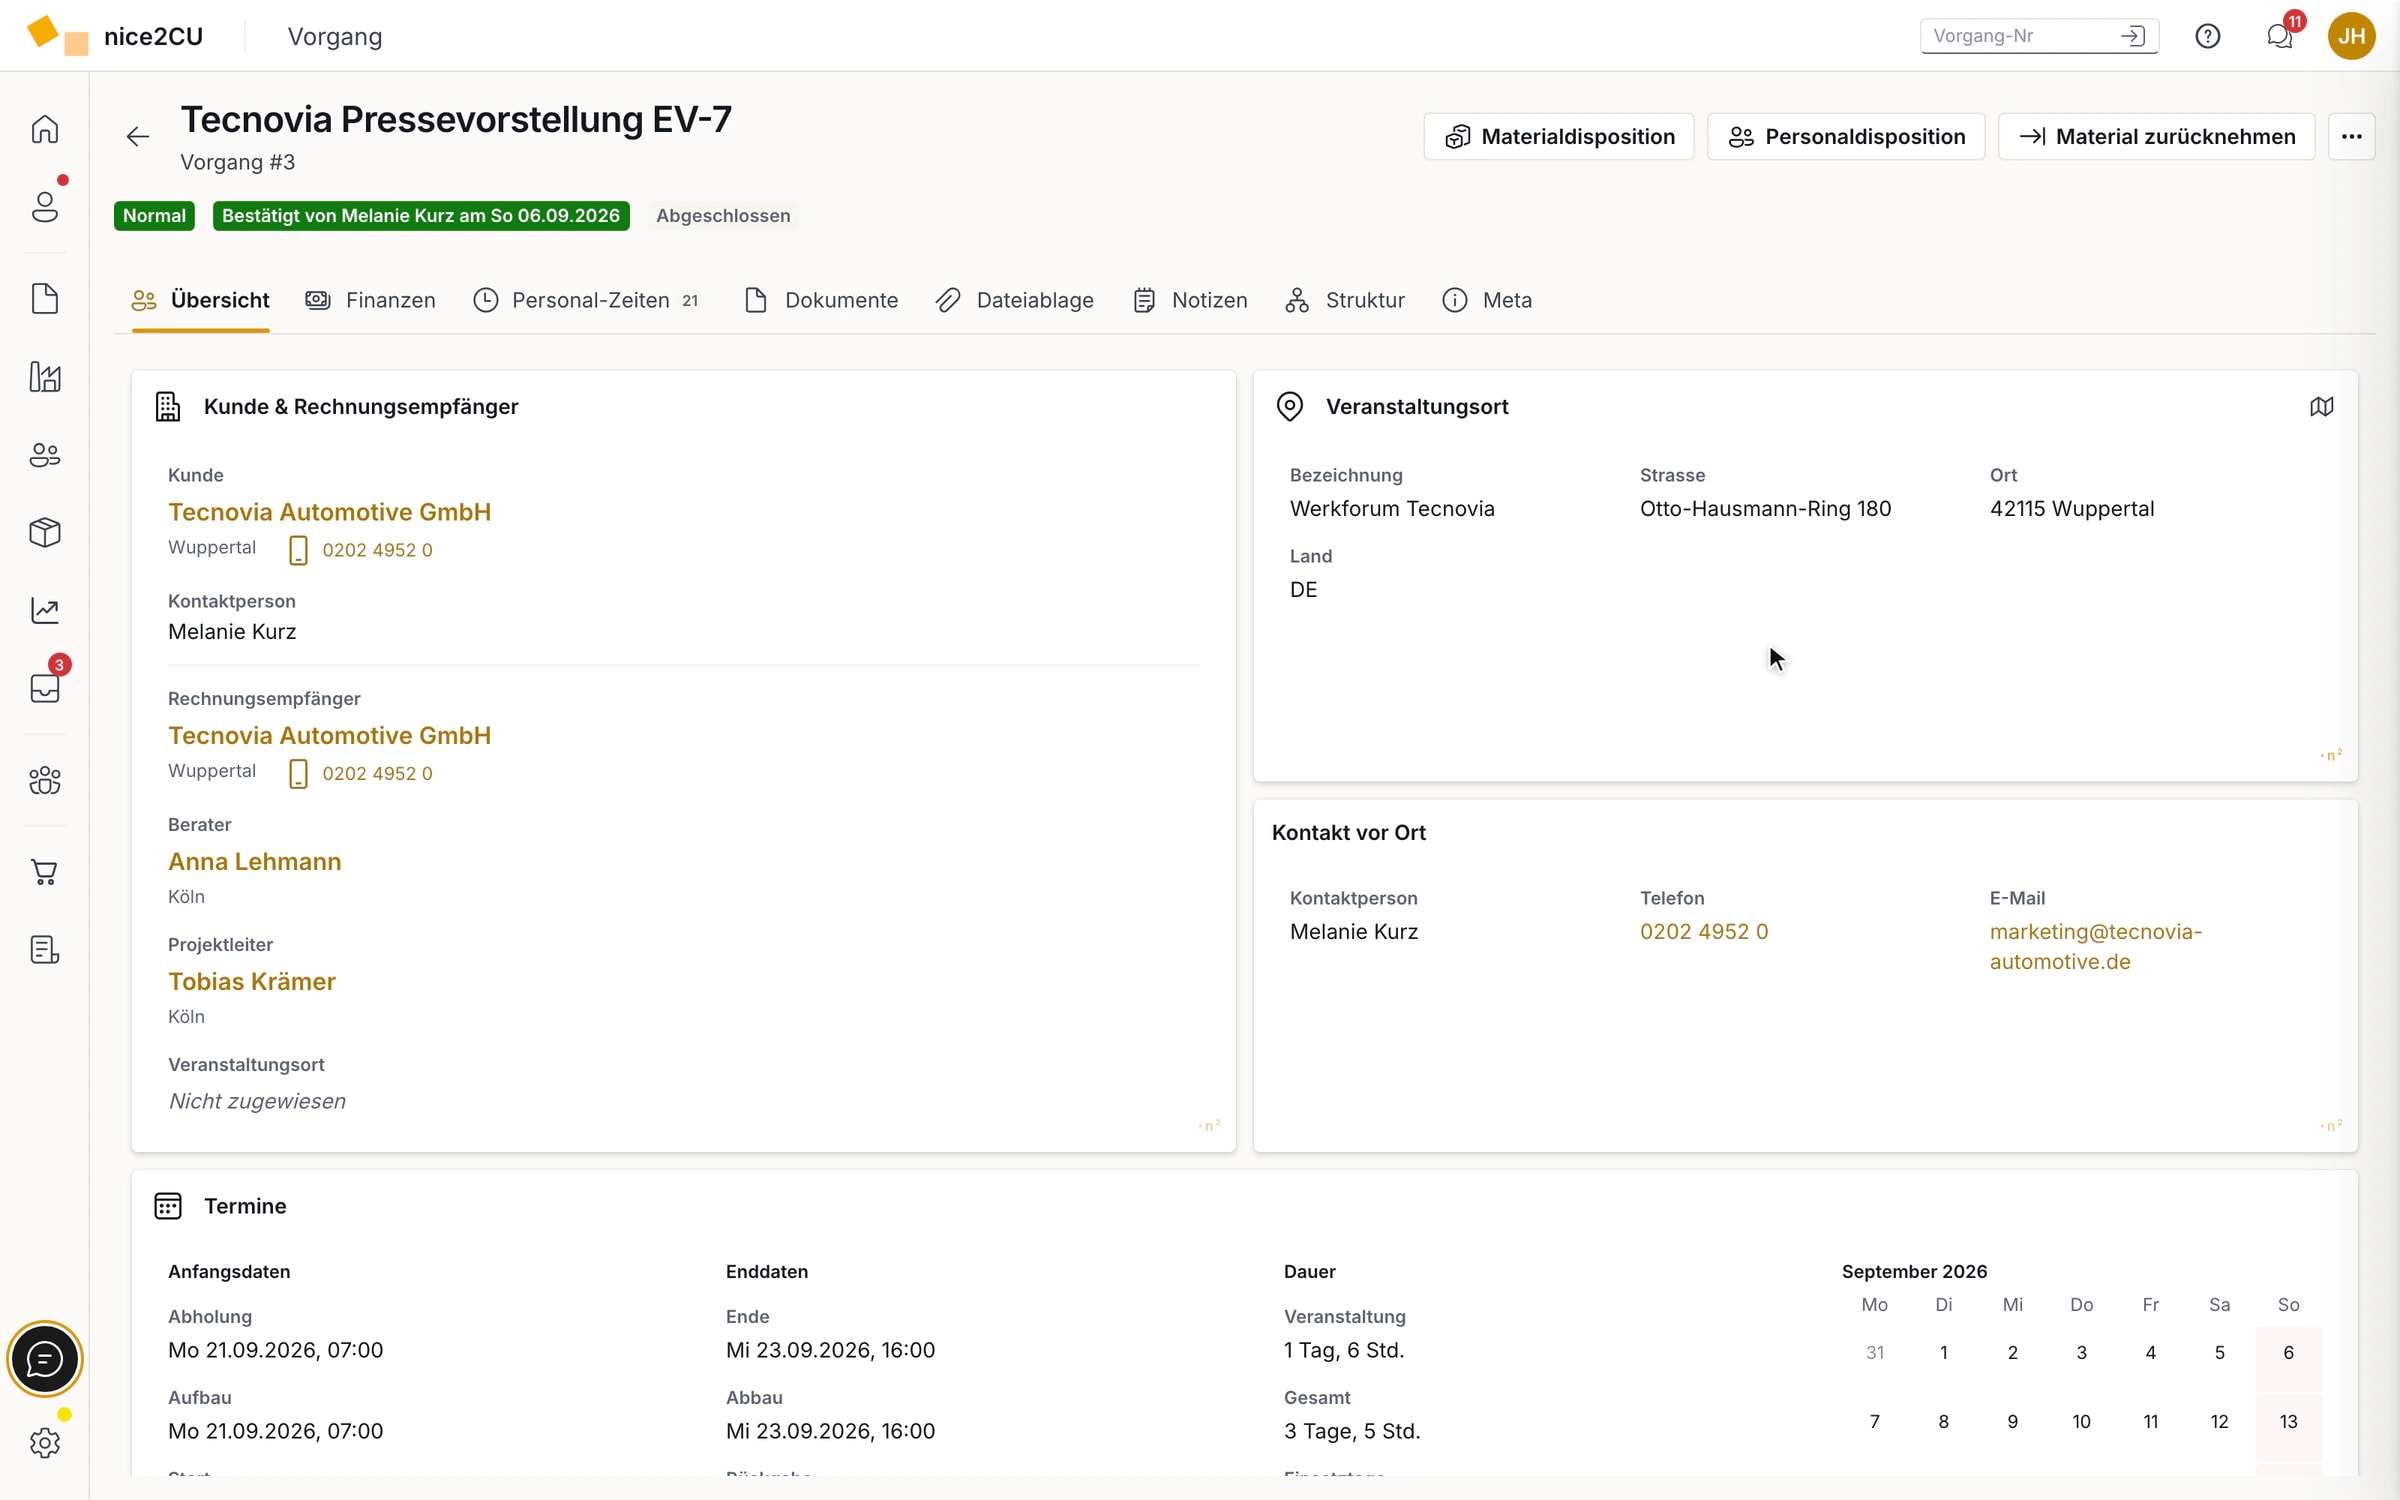Open the home icon in the sidebar
The width and height of the screenshot is (2400, 1500).
(x=45, y=130)
